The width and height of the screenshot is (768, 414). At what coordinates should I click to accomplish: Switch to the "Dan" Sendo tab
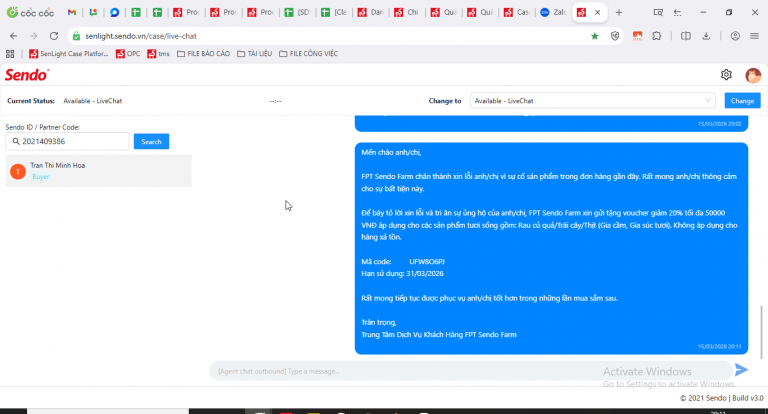[370, 12]
